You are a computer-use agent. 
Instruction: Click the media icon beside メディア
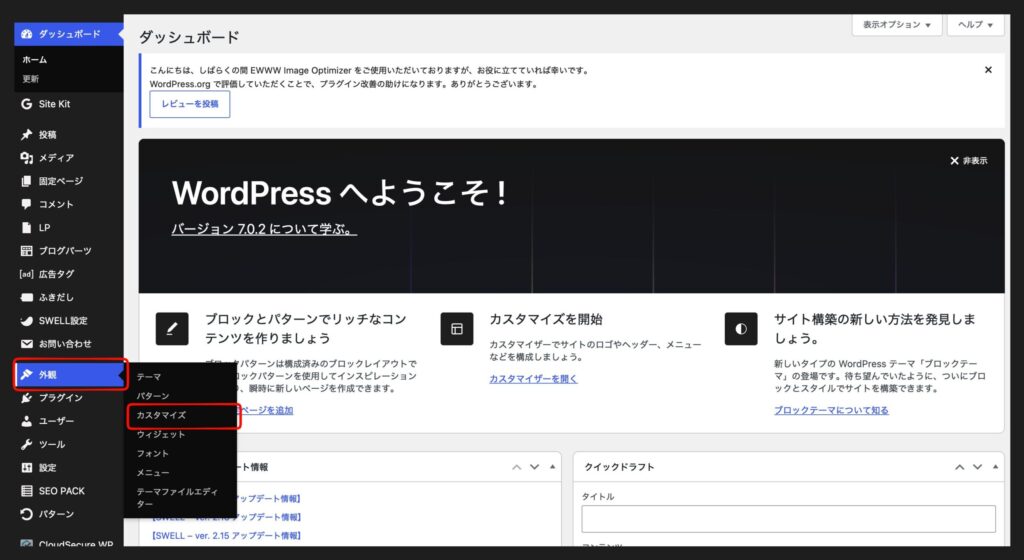(27, 158)
